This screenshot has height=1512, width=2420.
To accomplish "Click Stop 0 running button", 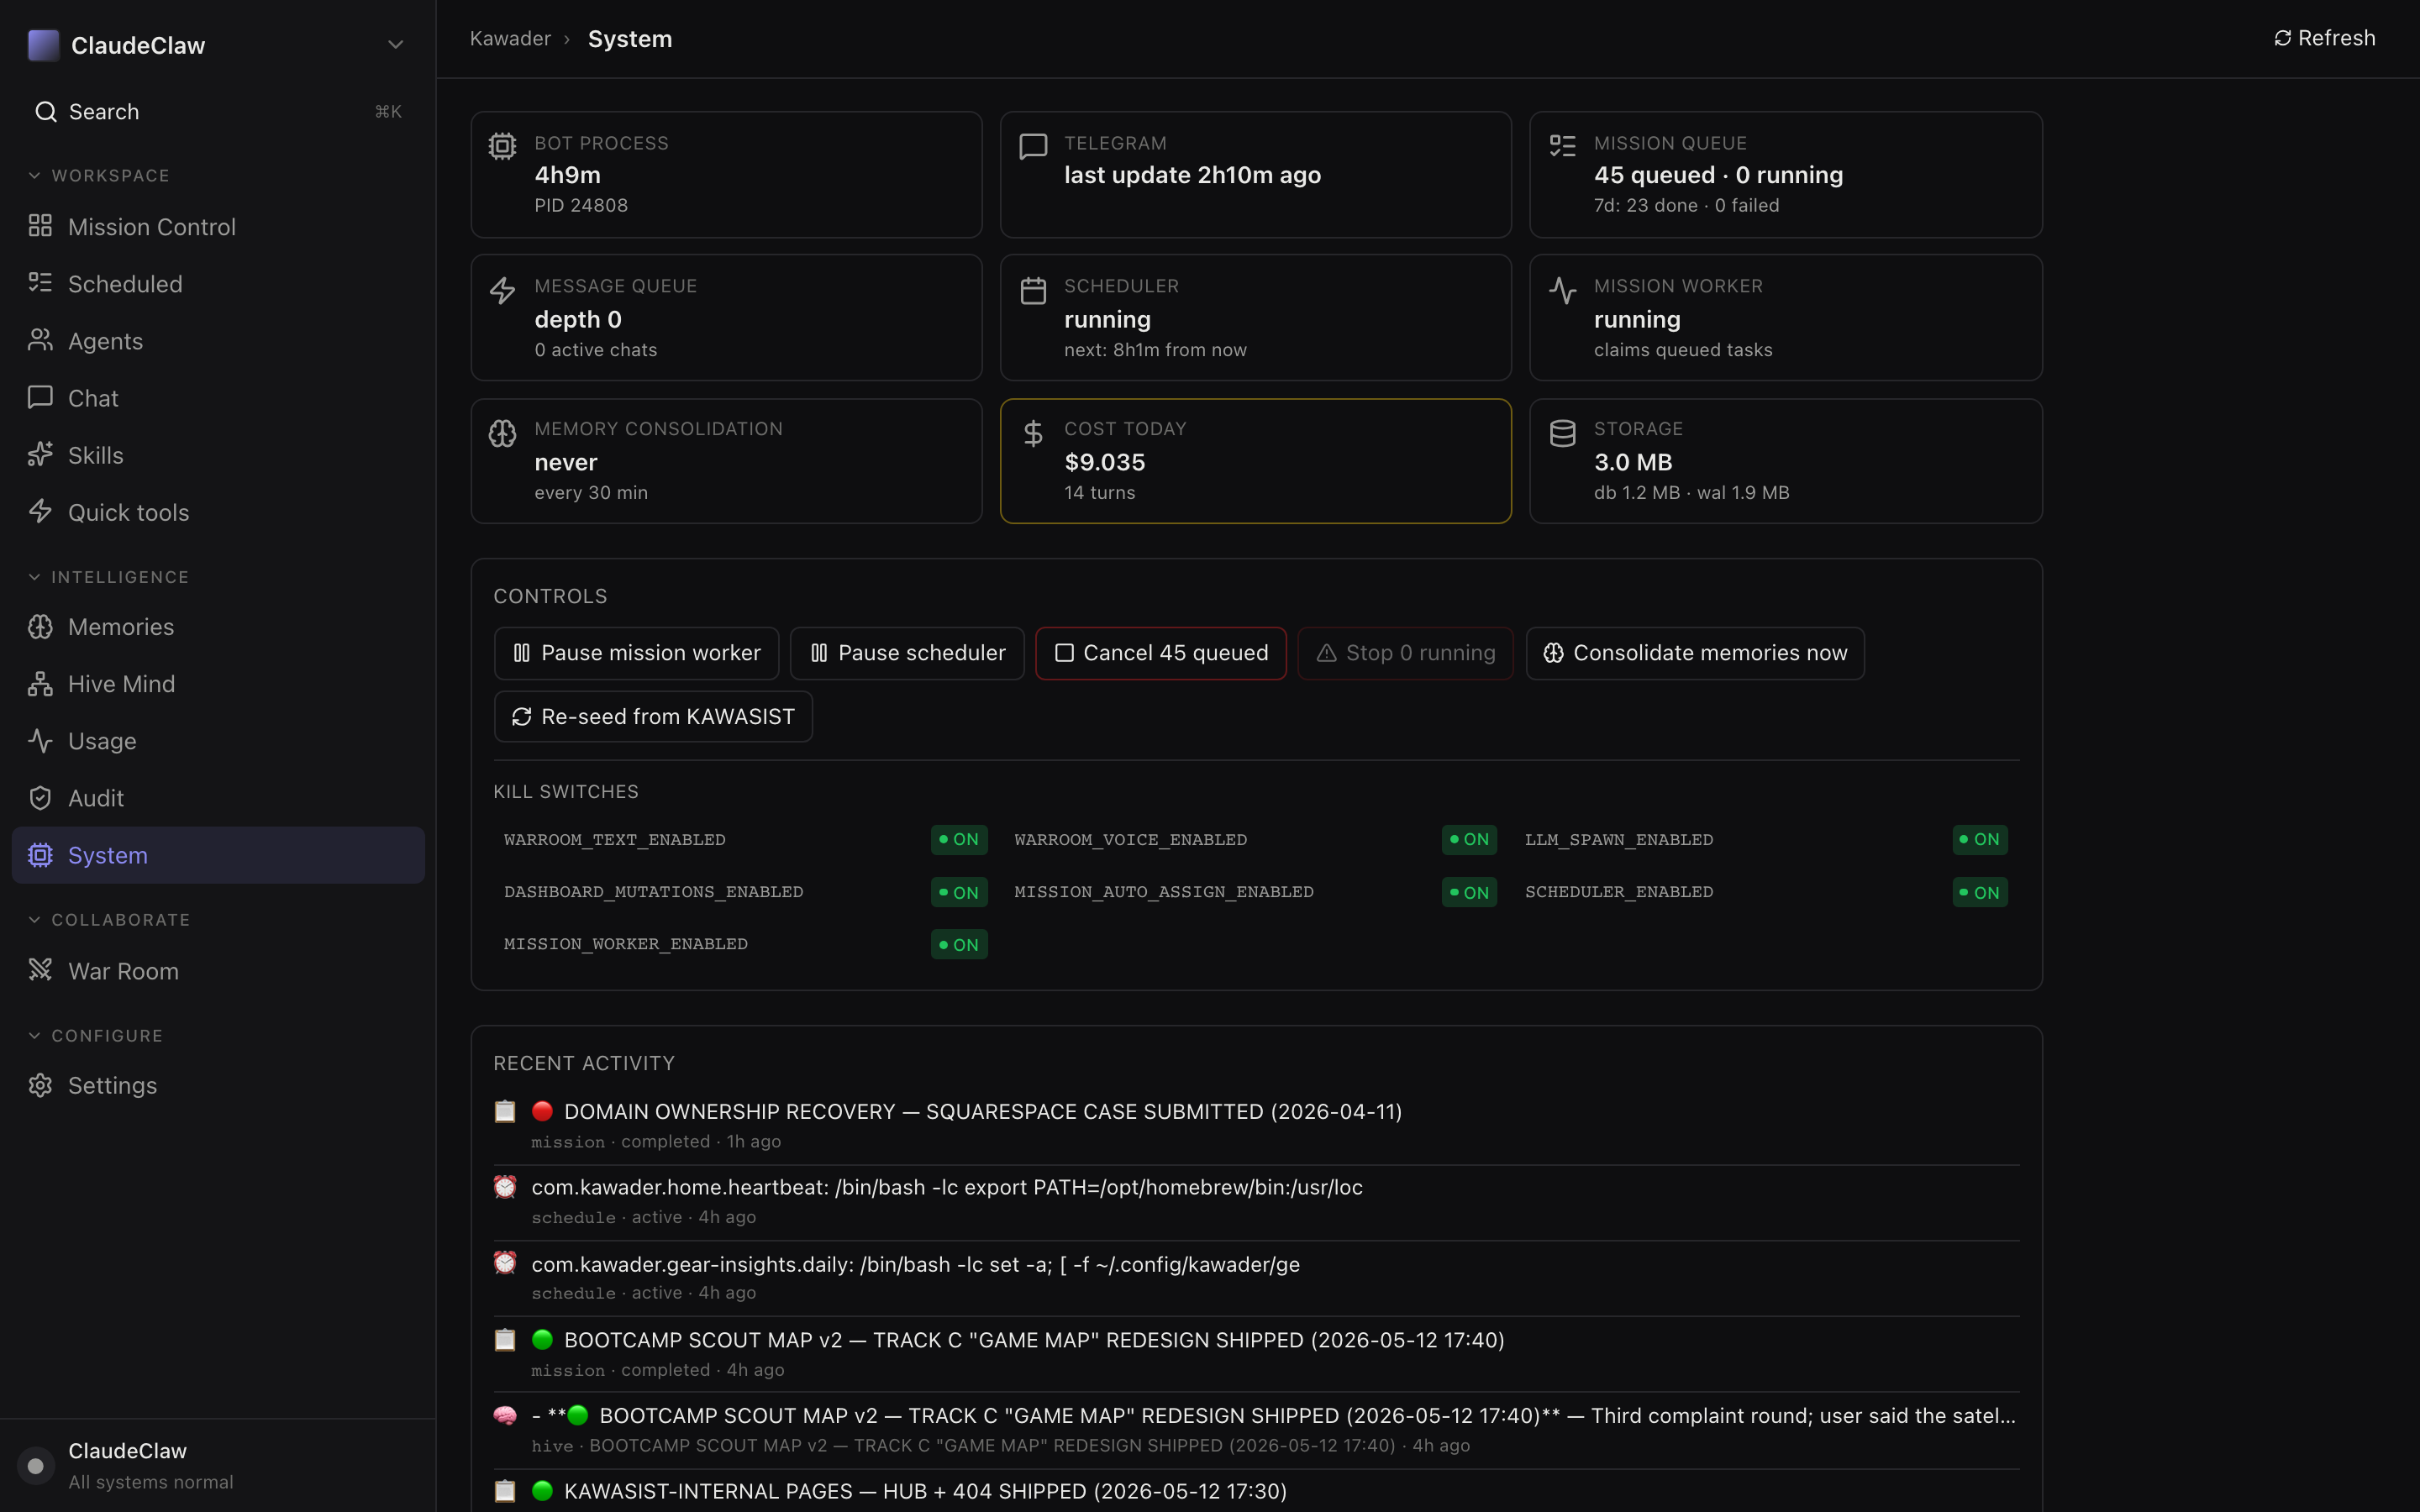I will [1406, 653].
